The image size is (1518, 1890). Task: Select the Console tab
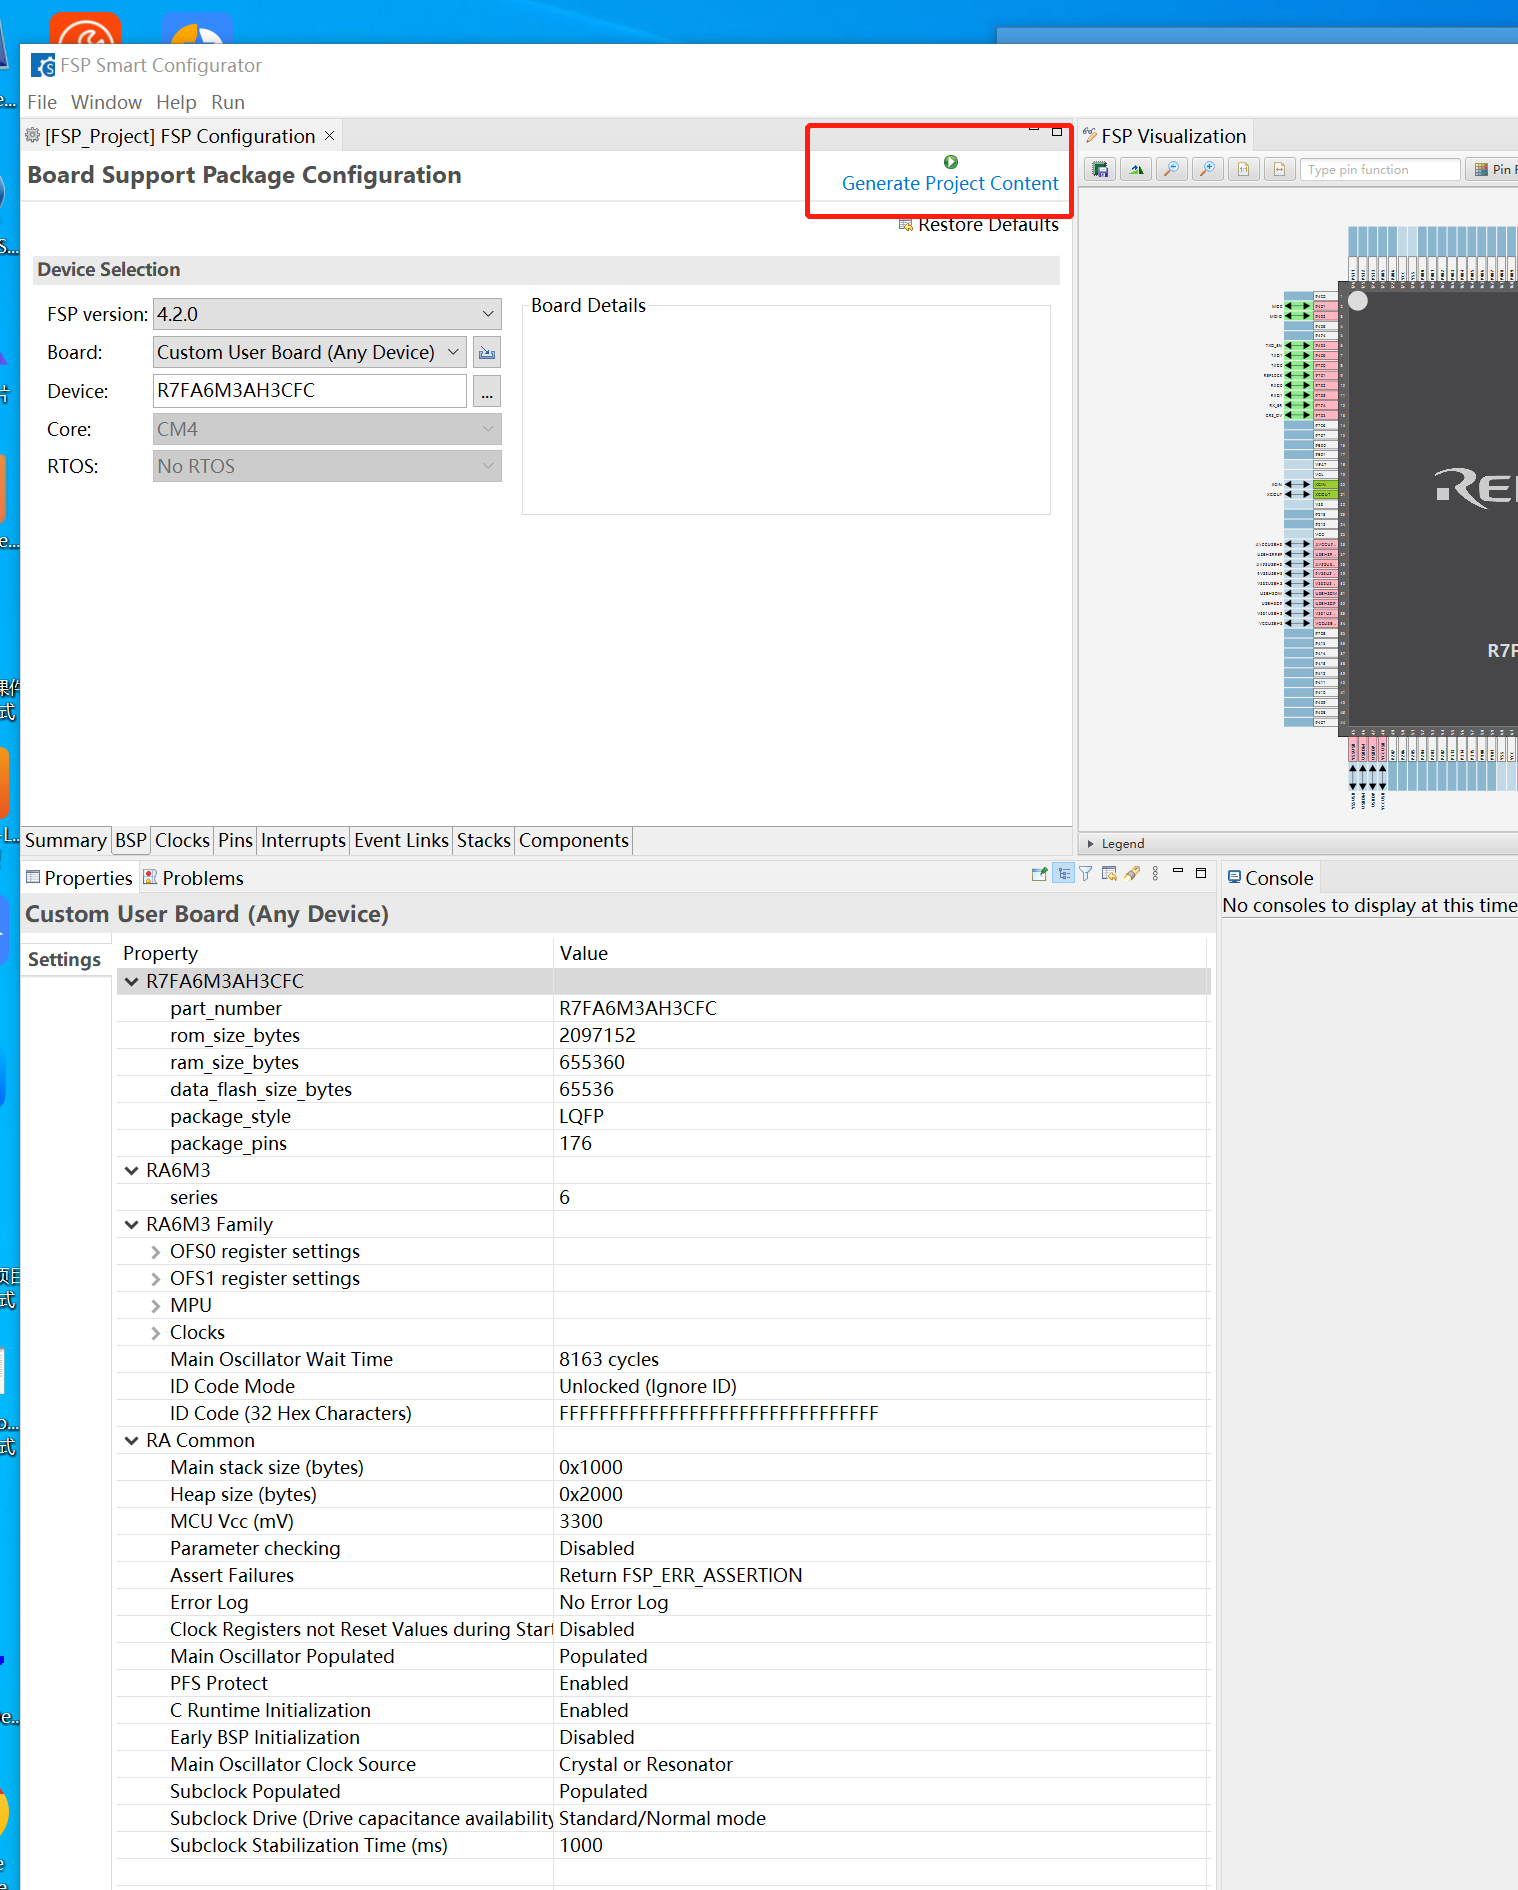coord(1270,878)
